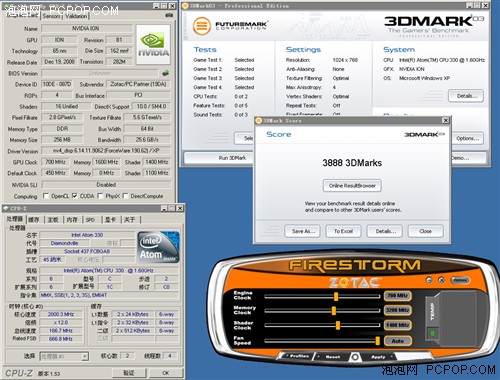
Task: Select the 处理器 tab in CPU-Z
Action: click(15, 219)
